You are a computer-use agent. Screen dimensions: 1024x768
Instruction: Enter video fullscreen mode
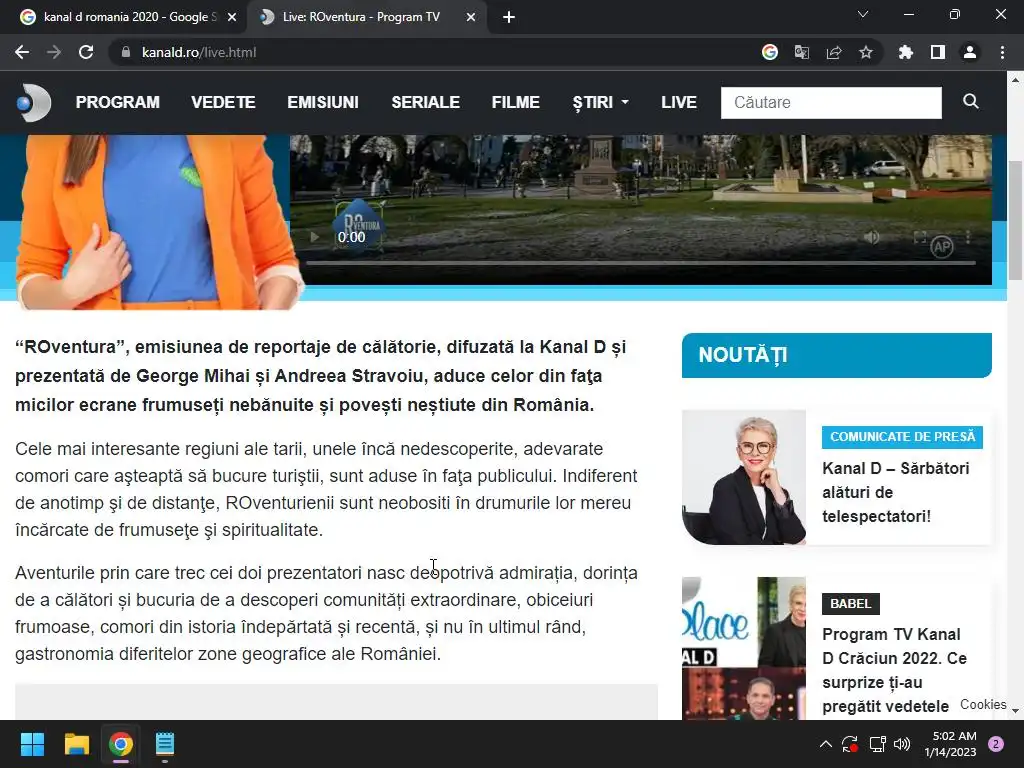(920, 236)
